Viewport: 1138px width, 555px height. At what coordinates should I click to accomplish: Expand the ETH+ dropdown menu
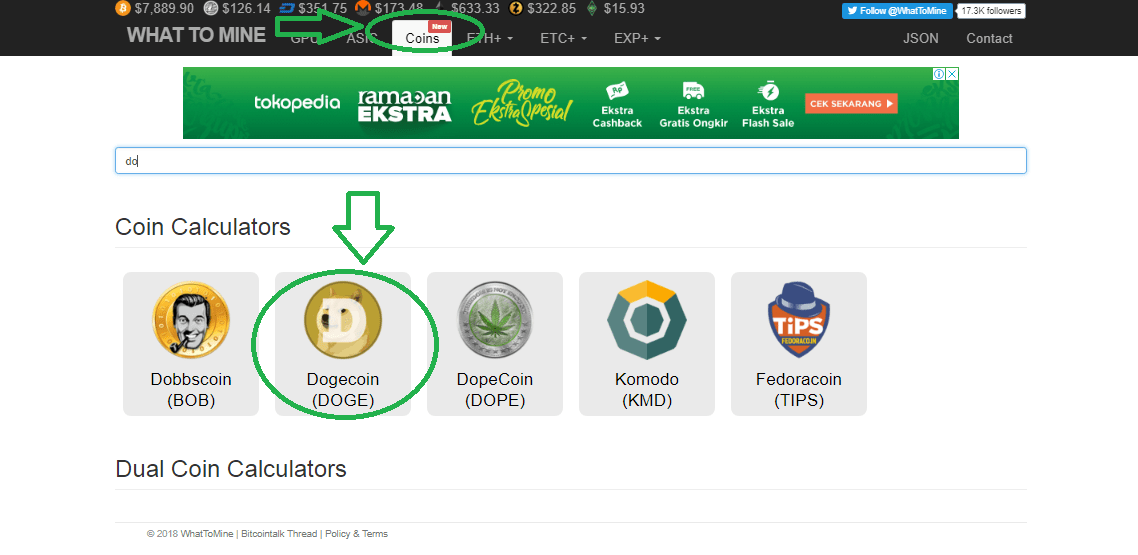490,38
